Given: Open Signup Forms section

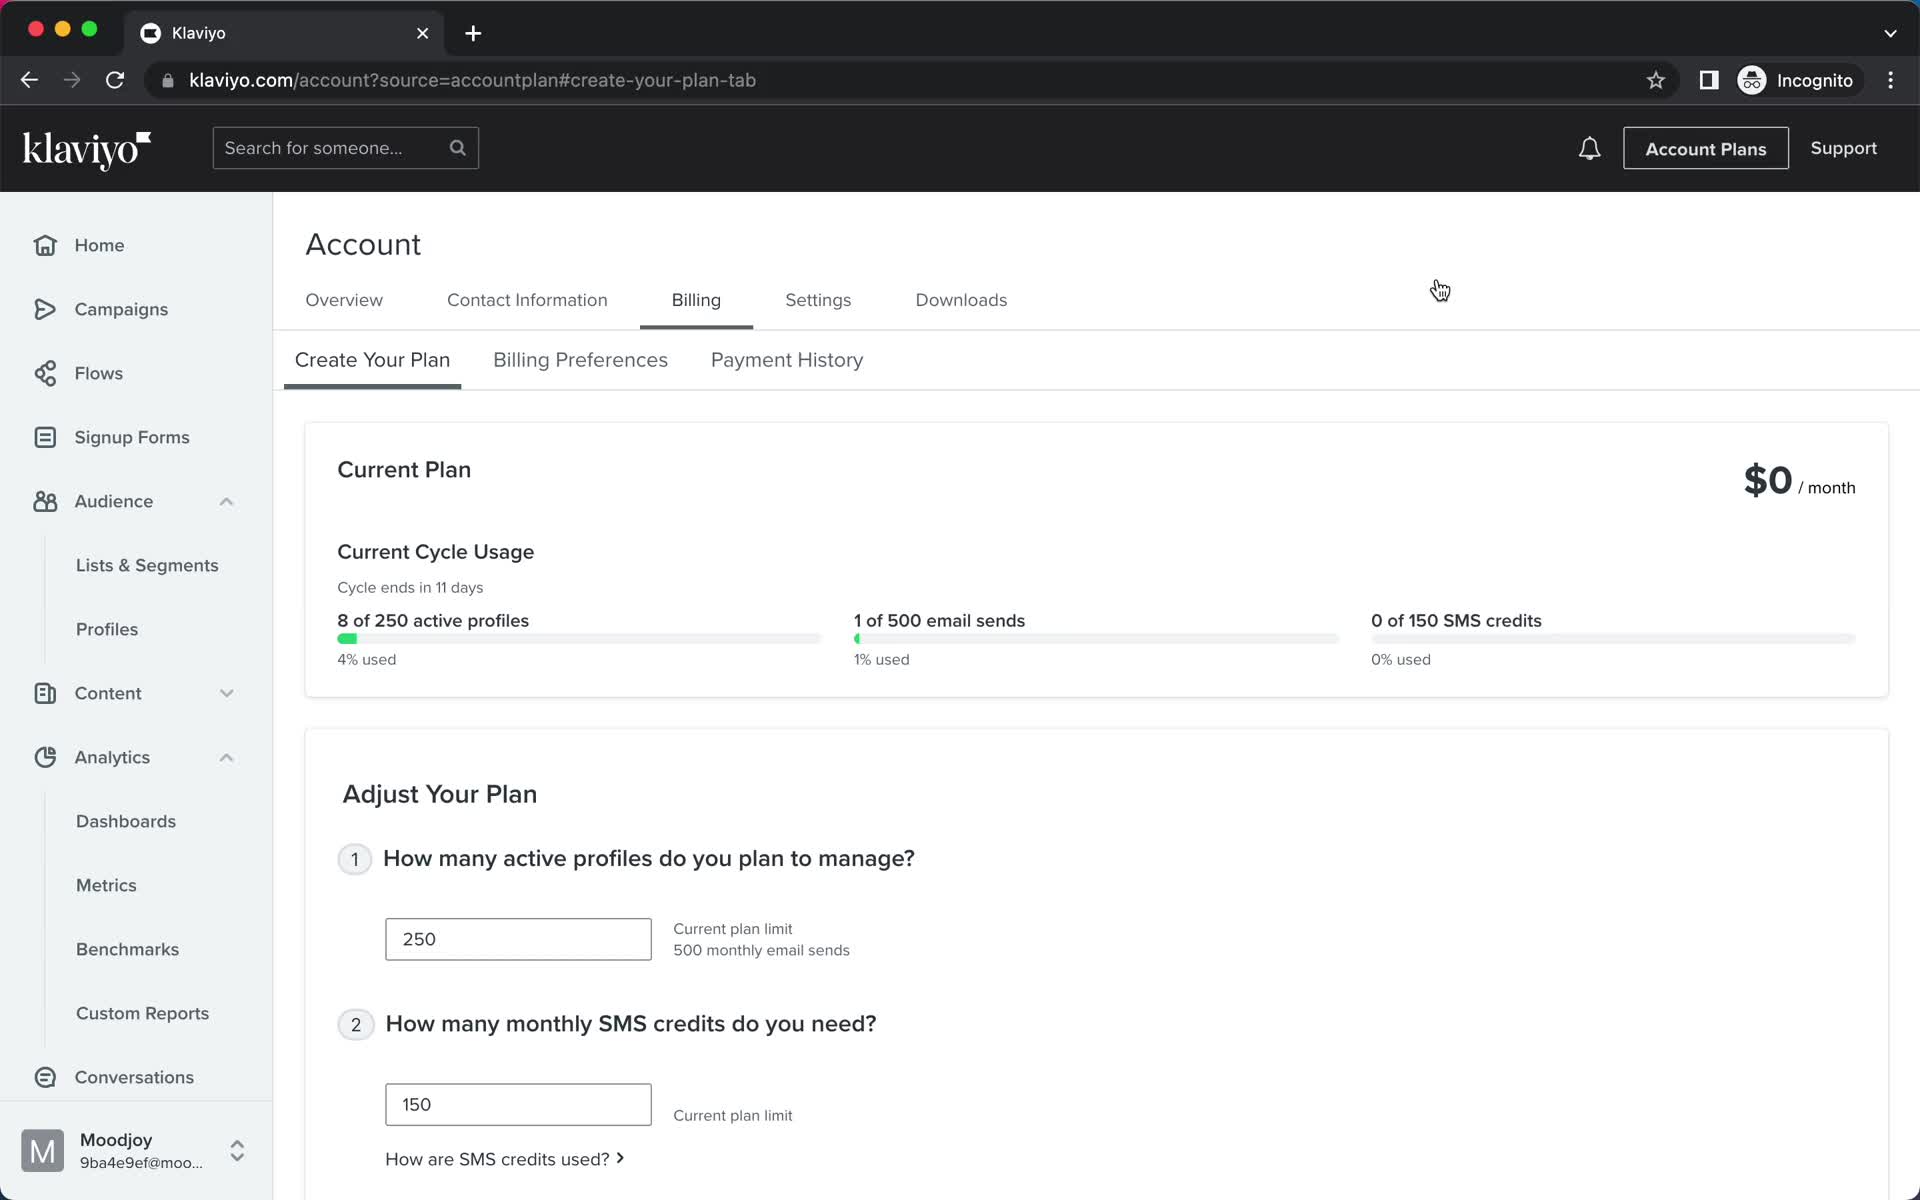Looking at the screenshot, I should (x=130, y=437).
